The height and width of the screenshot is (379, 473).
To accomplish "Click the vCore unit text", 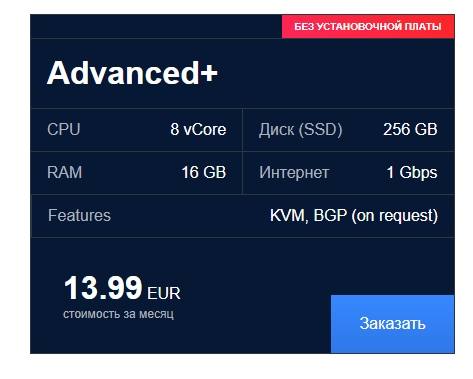I will pyautogui.click(x=205, y=129).
